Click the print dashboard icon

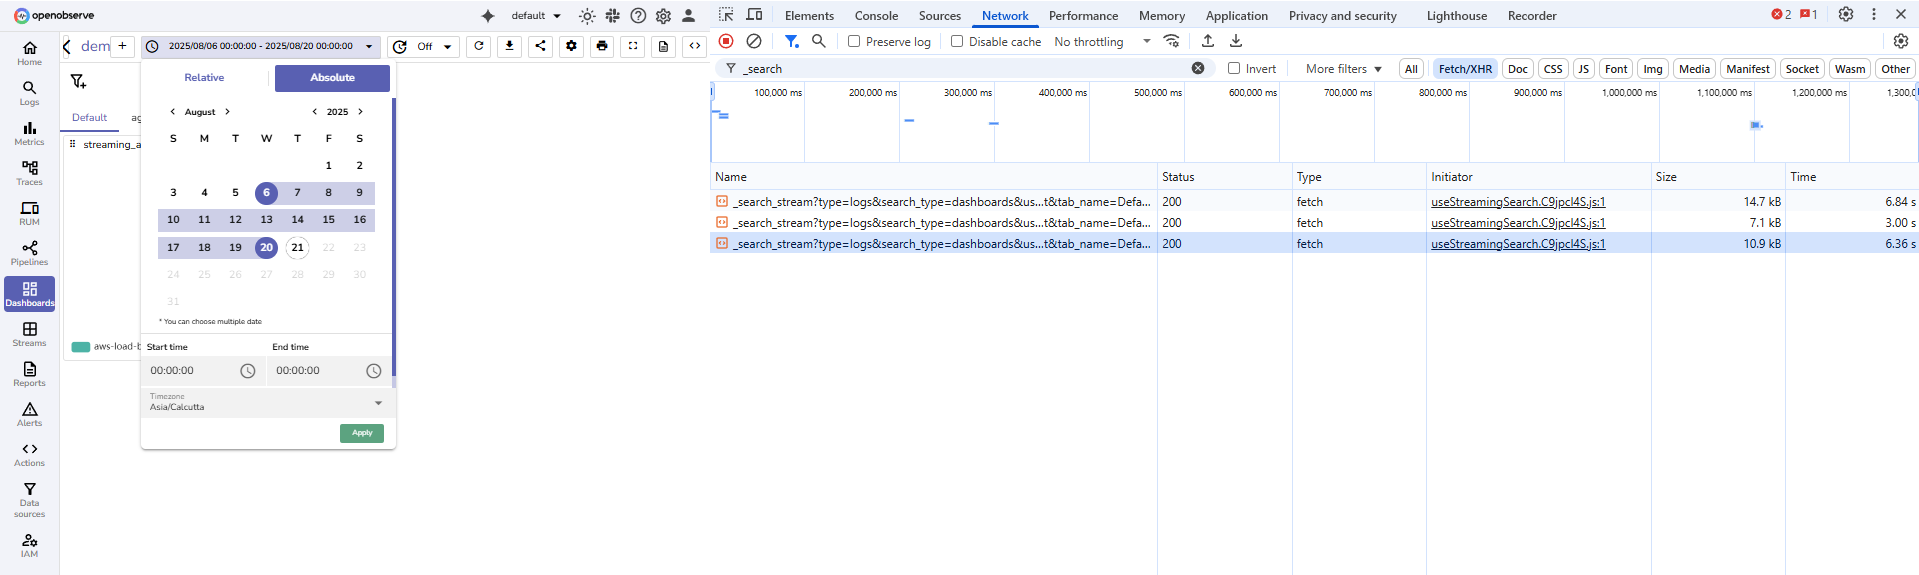tap(602, 46)
